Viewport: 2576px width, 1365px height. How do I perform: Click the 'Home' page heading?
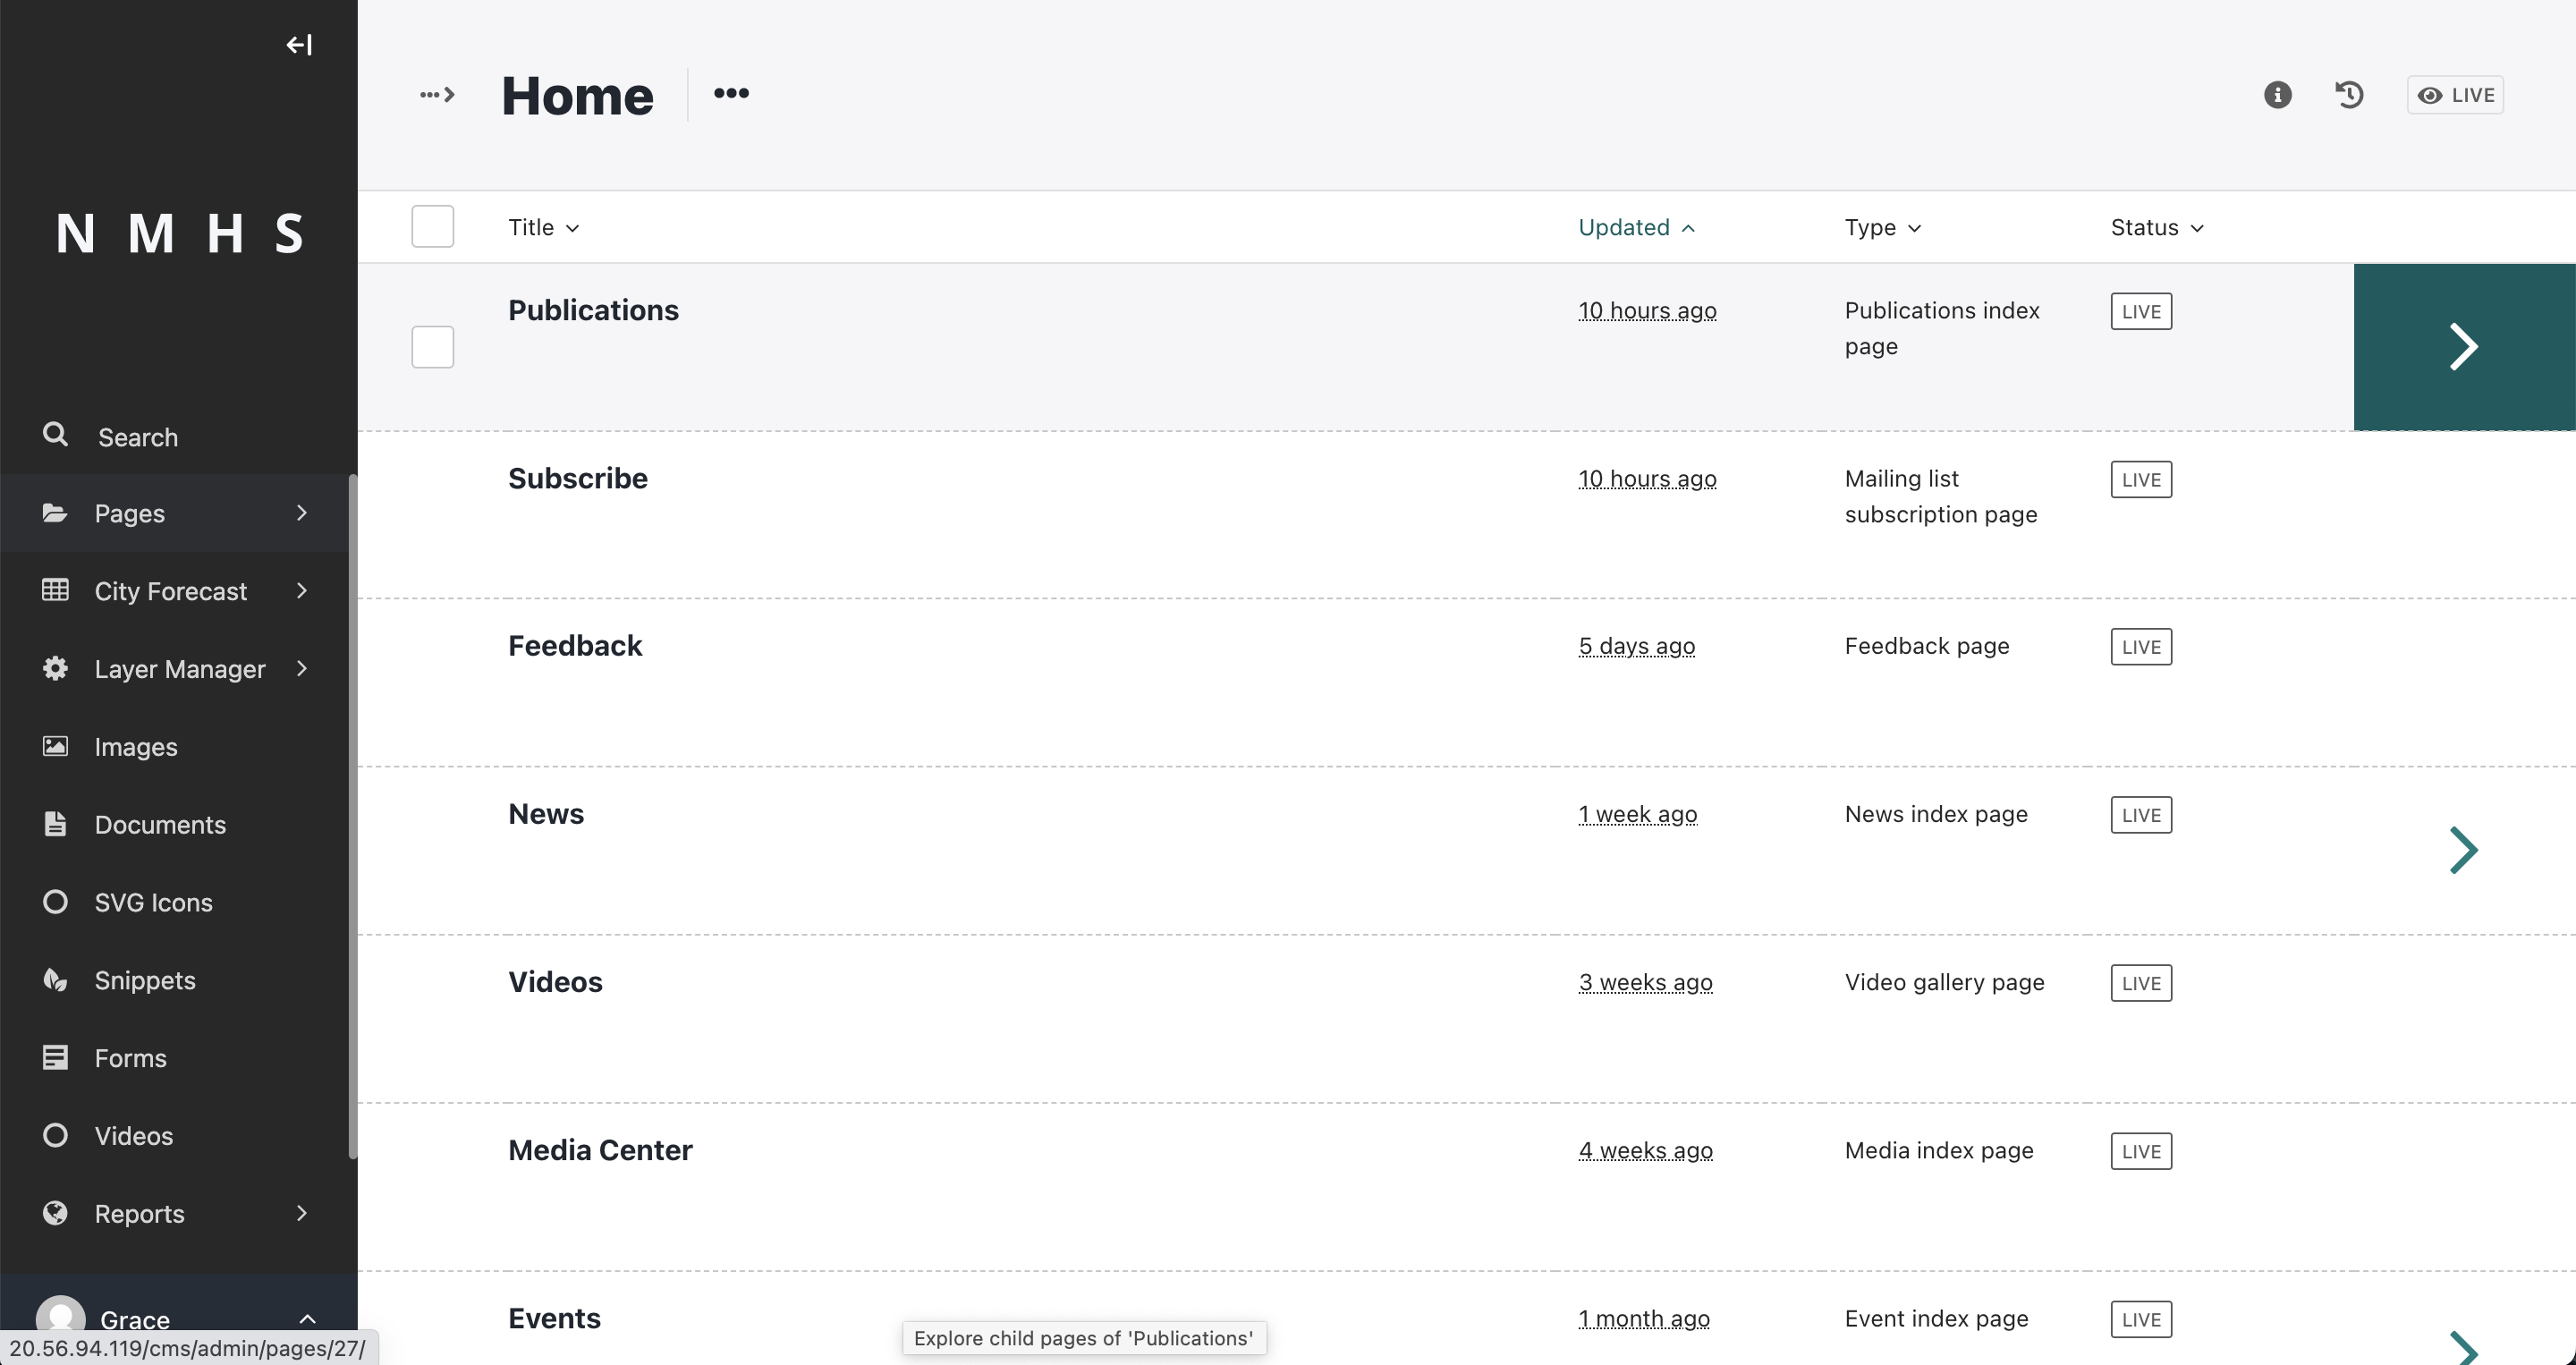(x=577, y=95)
